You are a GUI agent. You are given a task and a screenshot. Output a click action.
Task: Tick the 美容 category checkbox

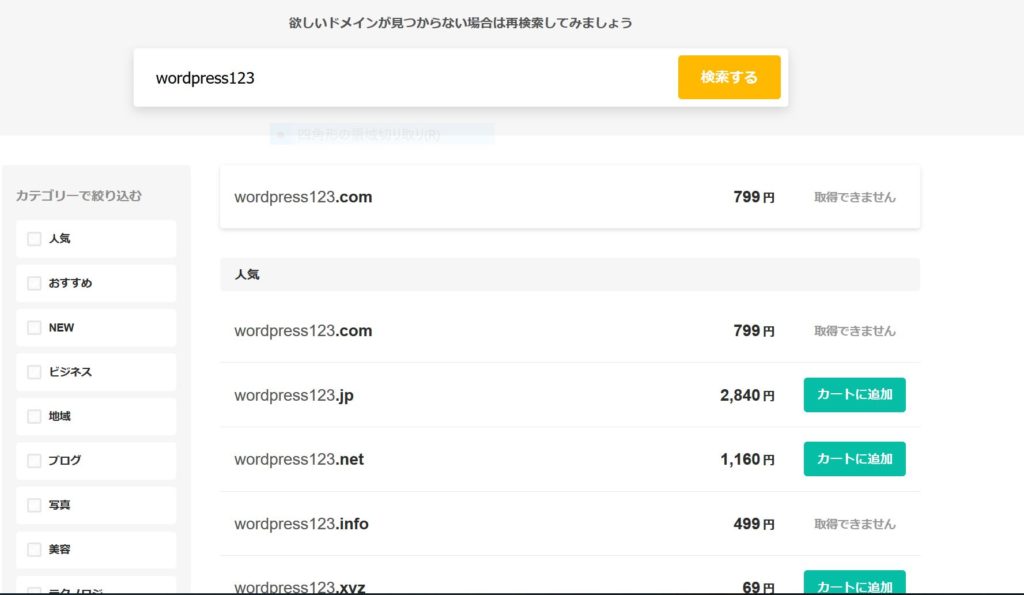[x=34, y=550]
